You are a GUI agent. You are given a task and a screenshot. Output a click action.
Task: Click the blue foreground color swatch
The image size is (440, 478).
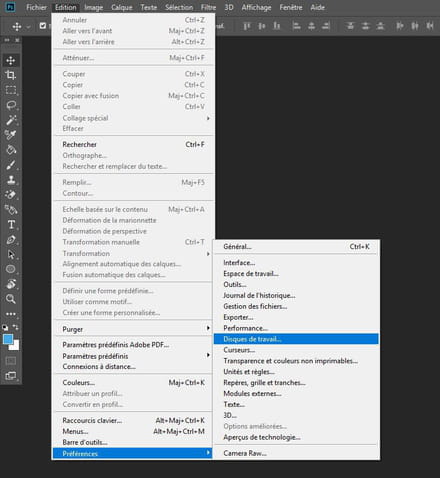(8, 339)
